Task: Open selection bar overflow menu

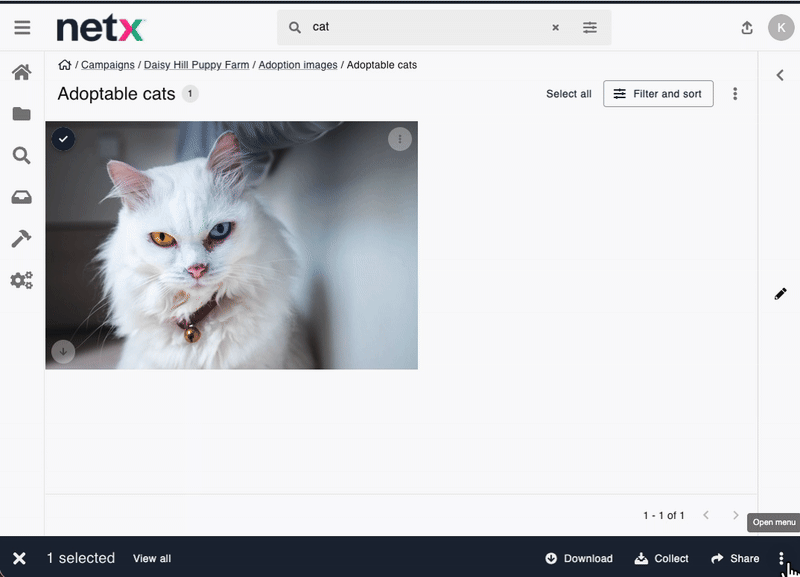Action: [781, 558]
